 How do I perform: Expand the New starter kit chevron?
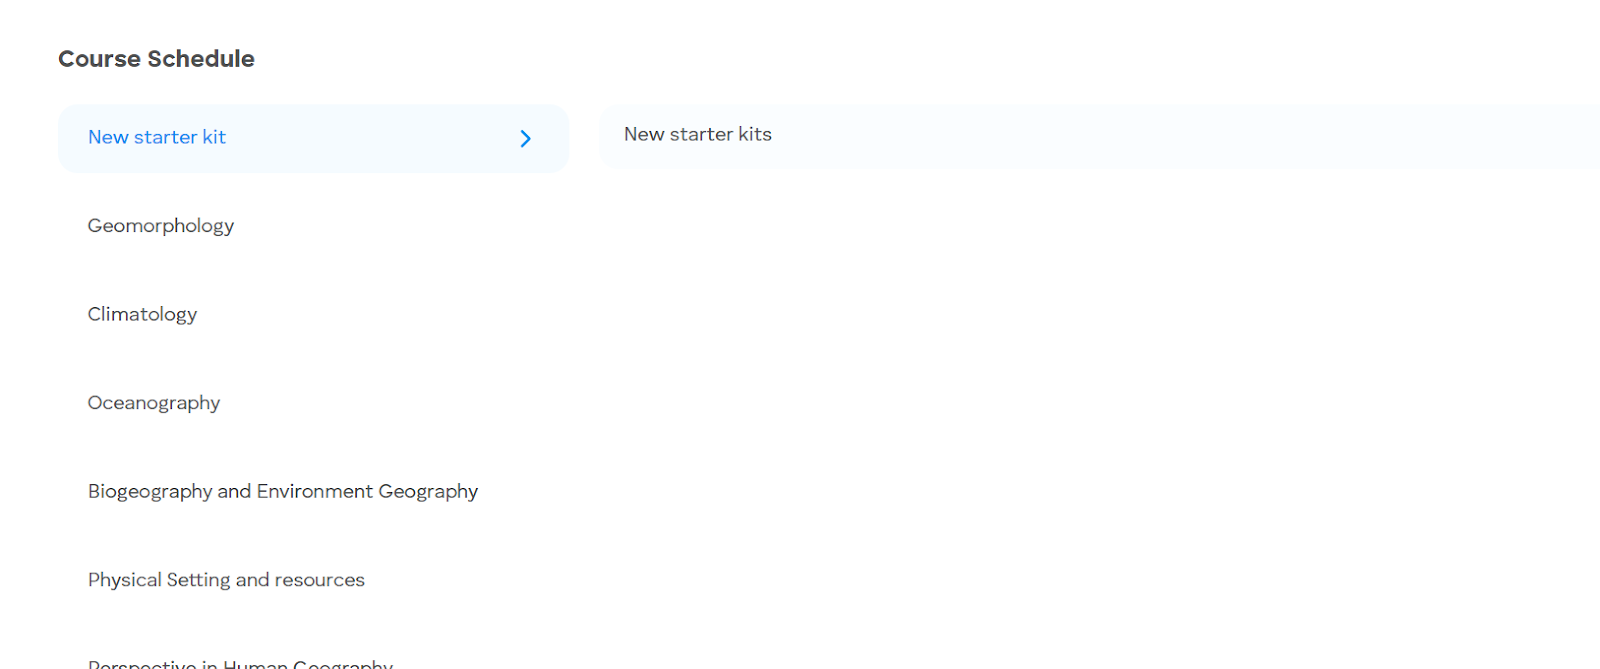click(525, 139)
